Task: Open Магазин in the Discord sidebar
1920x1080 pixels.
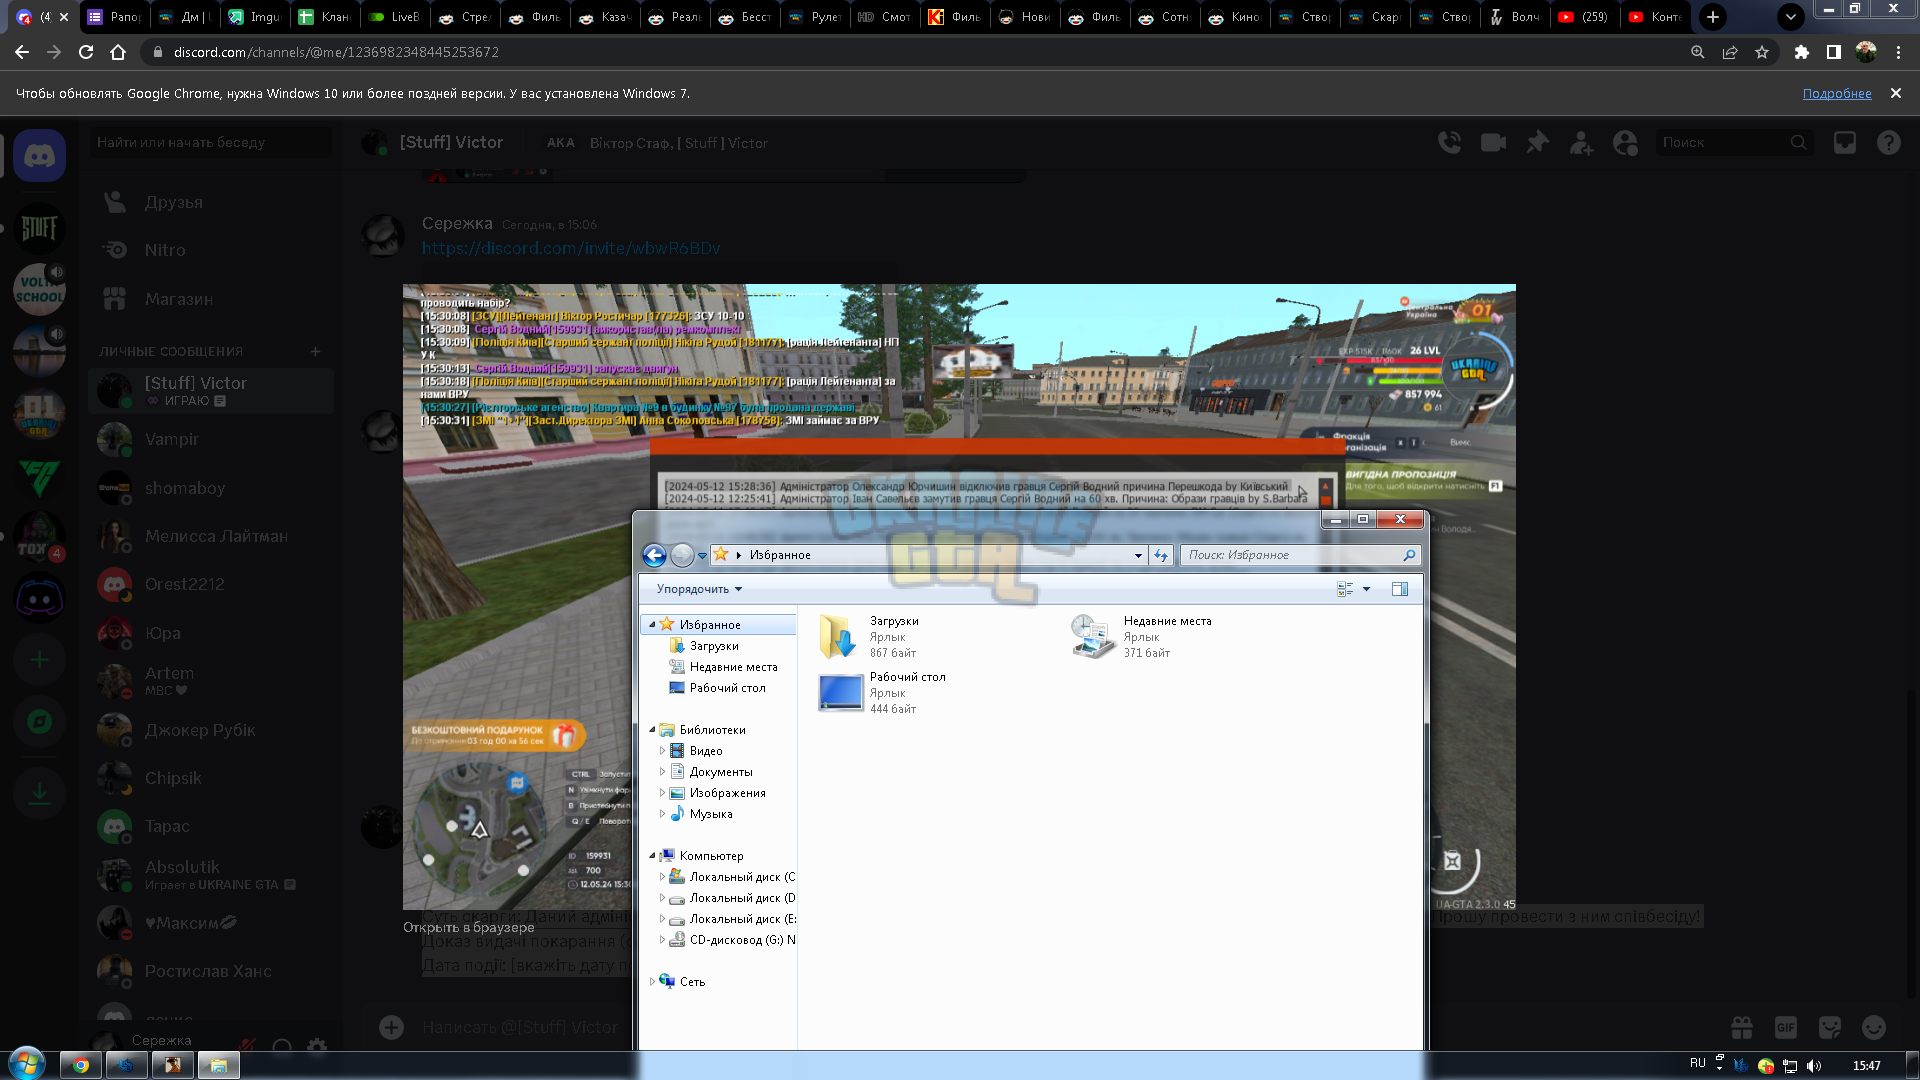Action: 211,300
